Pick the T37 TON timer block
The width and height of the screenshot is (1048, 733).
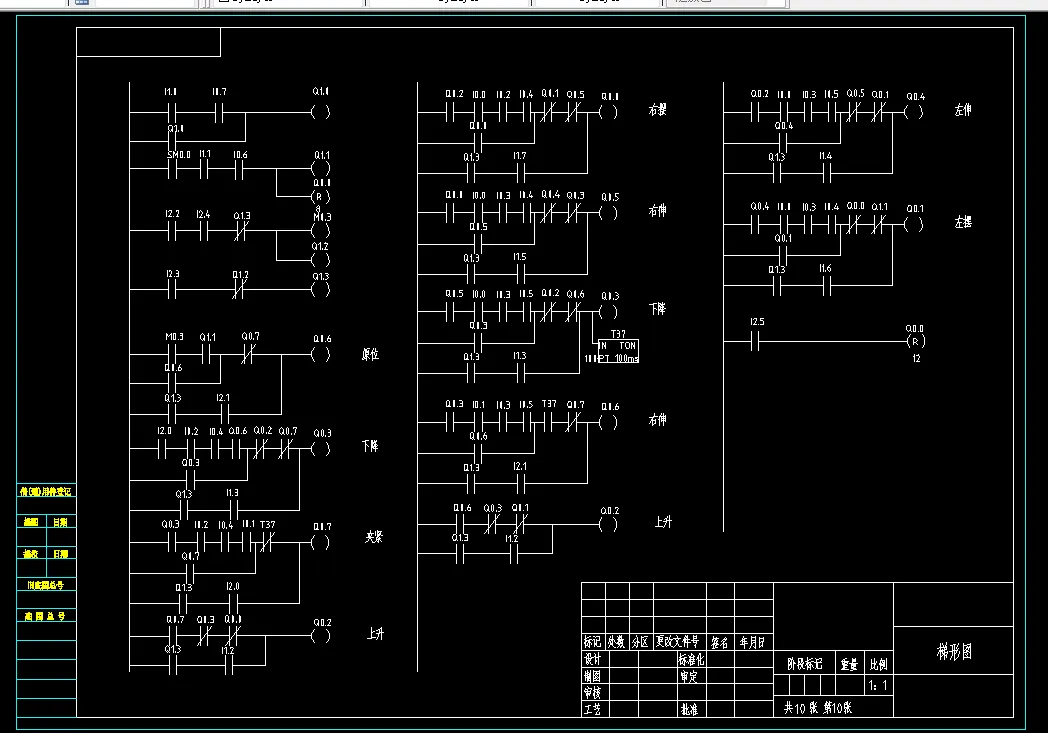point(618,351)
